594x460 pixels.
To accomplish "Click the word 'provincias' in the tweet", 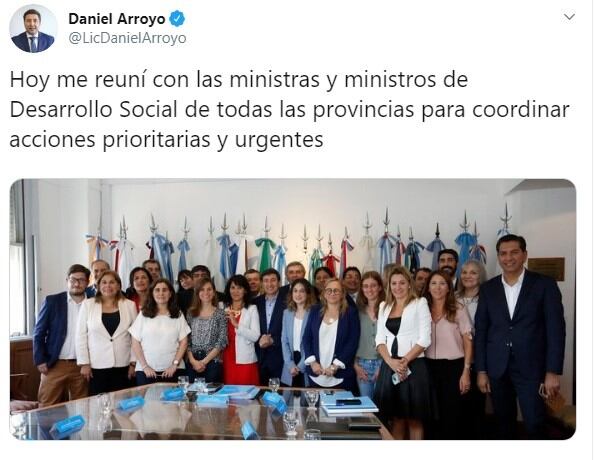I will click(363, 110).
